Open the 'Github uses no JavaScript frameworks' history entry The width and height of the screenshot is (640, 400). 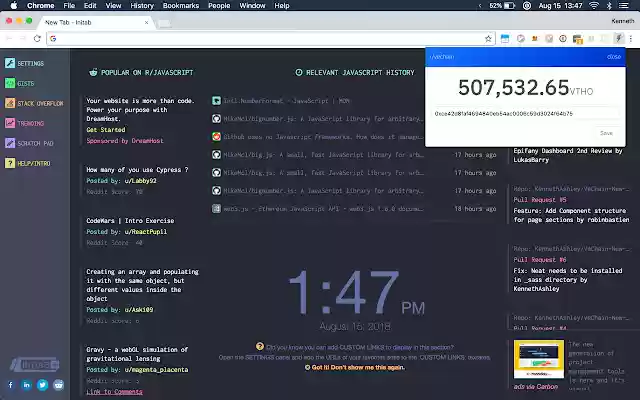[322, 137]
